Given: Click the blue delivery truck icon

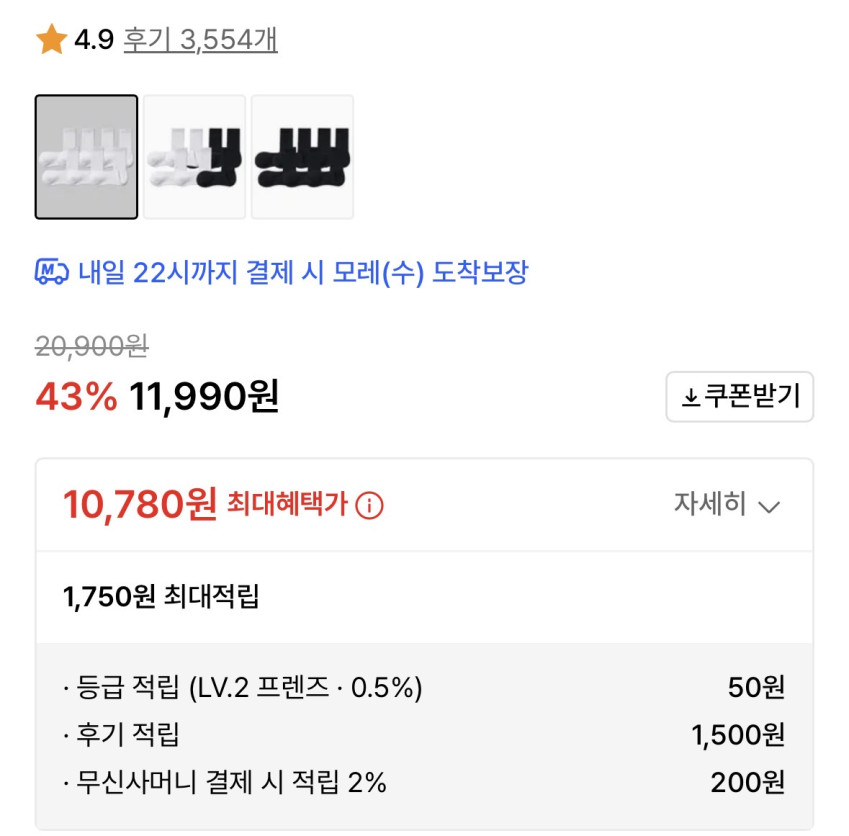Looking at the screenshot, I should coord(51,272).
